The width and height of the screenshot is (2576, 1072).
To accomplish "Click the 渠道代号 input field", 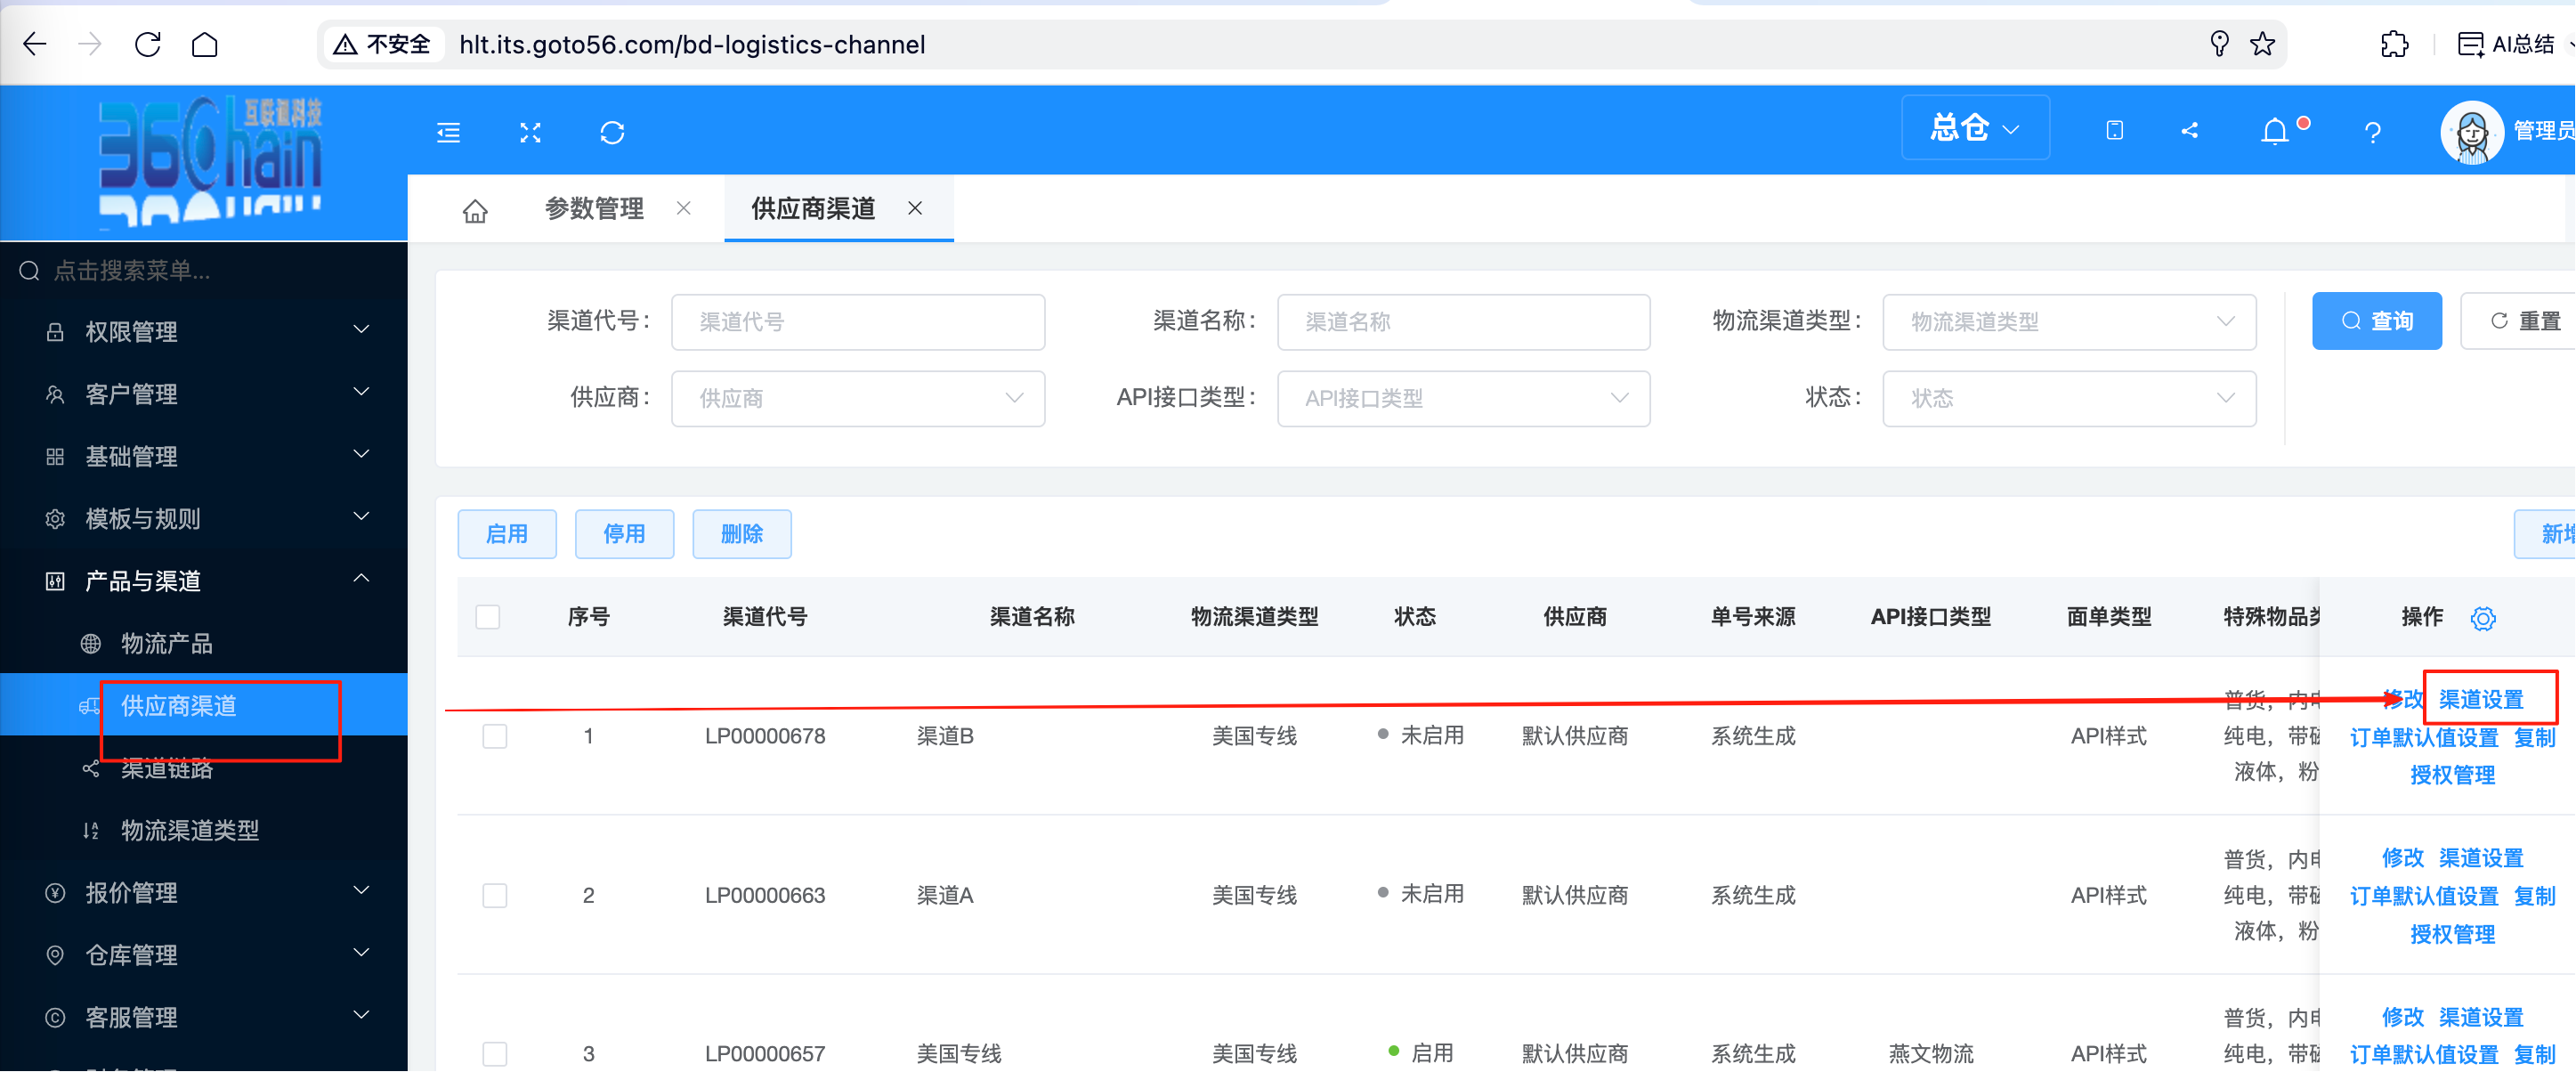I will click(858, 322).
